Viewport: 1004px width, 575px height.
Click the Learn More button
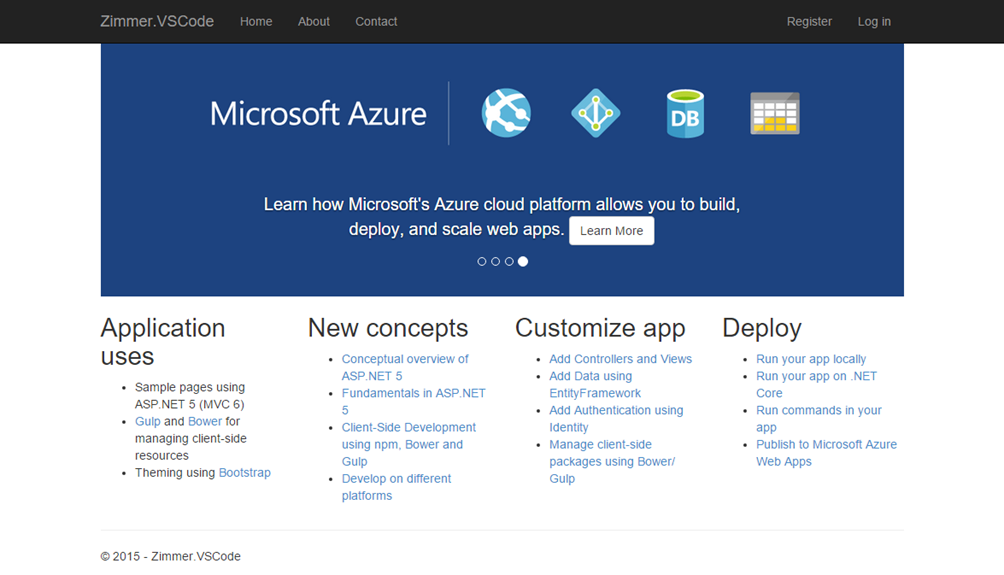[611, 231]
